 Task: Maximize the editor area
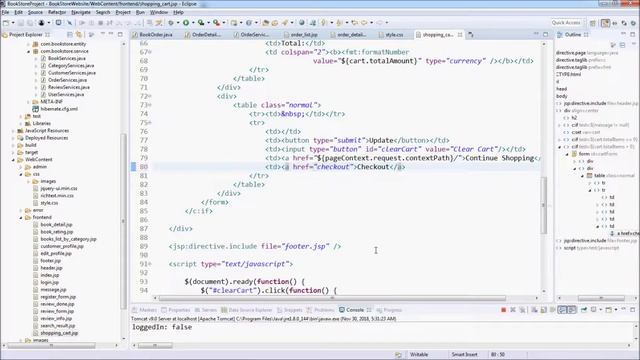(545, 34)
